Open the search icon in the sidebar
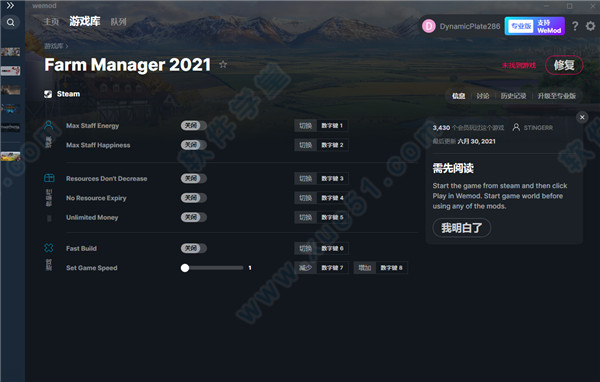This screenshot has height=382, width=600. (x=11, y=22)
